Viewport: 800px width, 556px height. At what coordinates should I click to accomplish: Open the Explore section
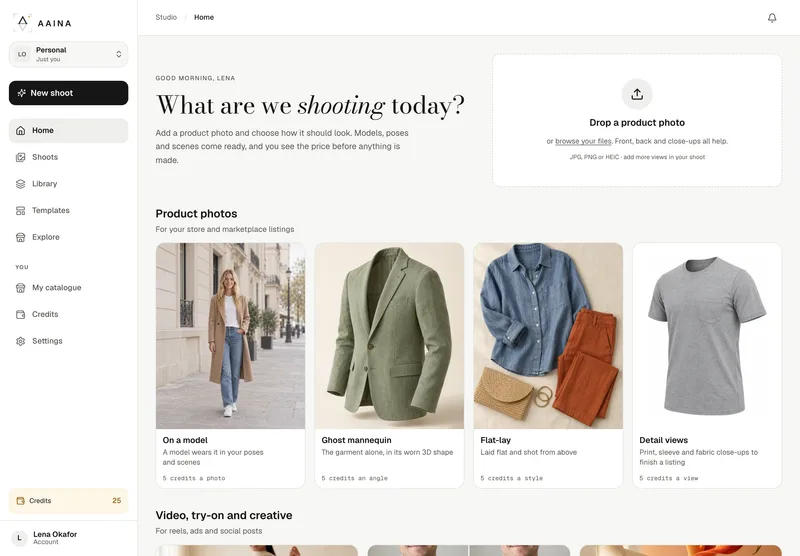coord(68,237)
